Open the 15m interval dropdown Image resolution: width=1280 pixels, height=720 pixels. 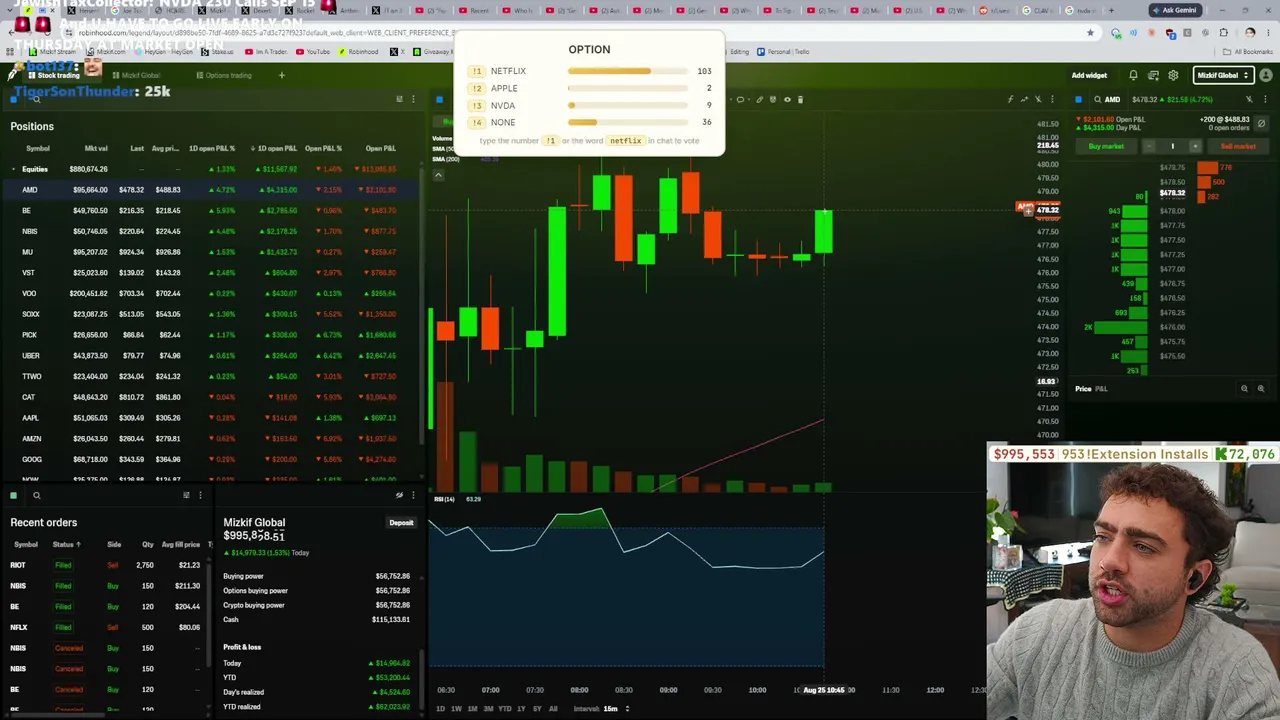point(615,709)
